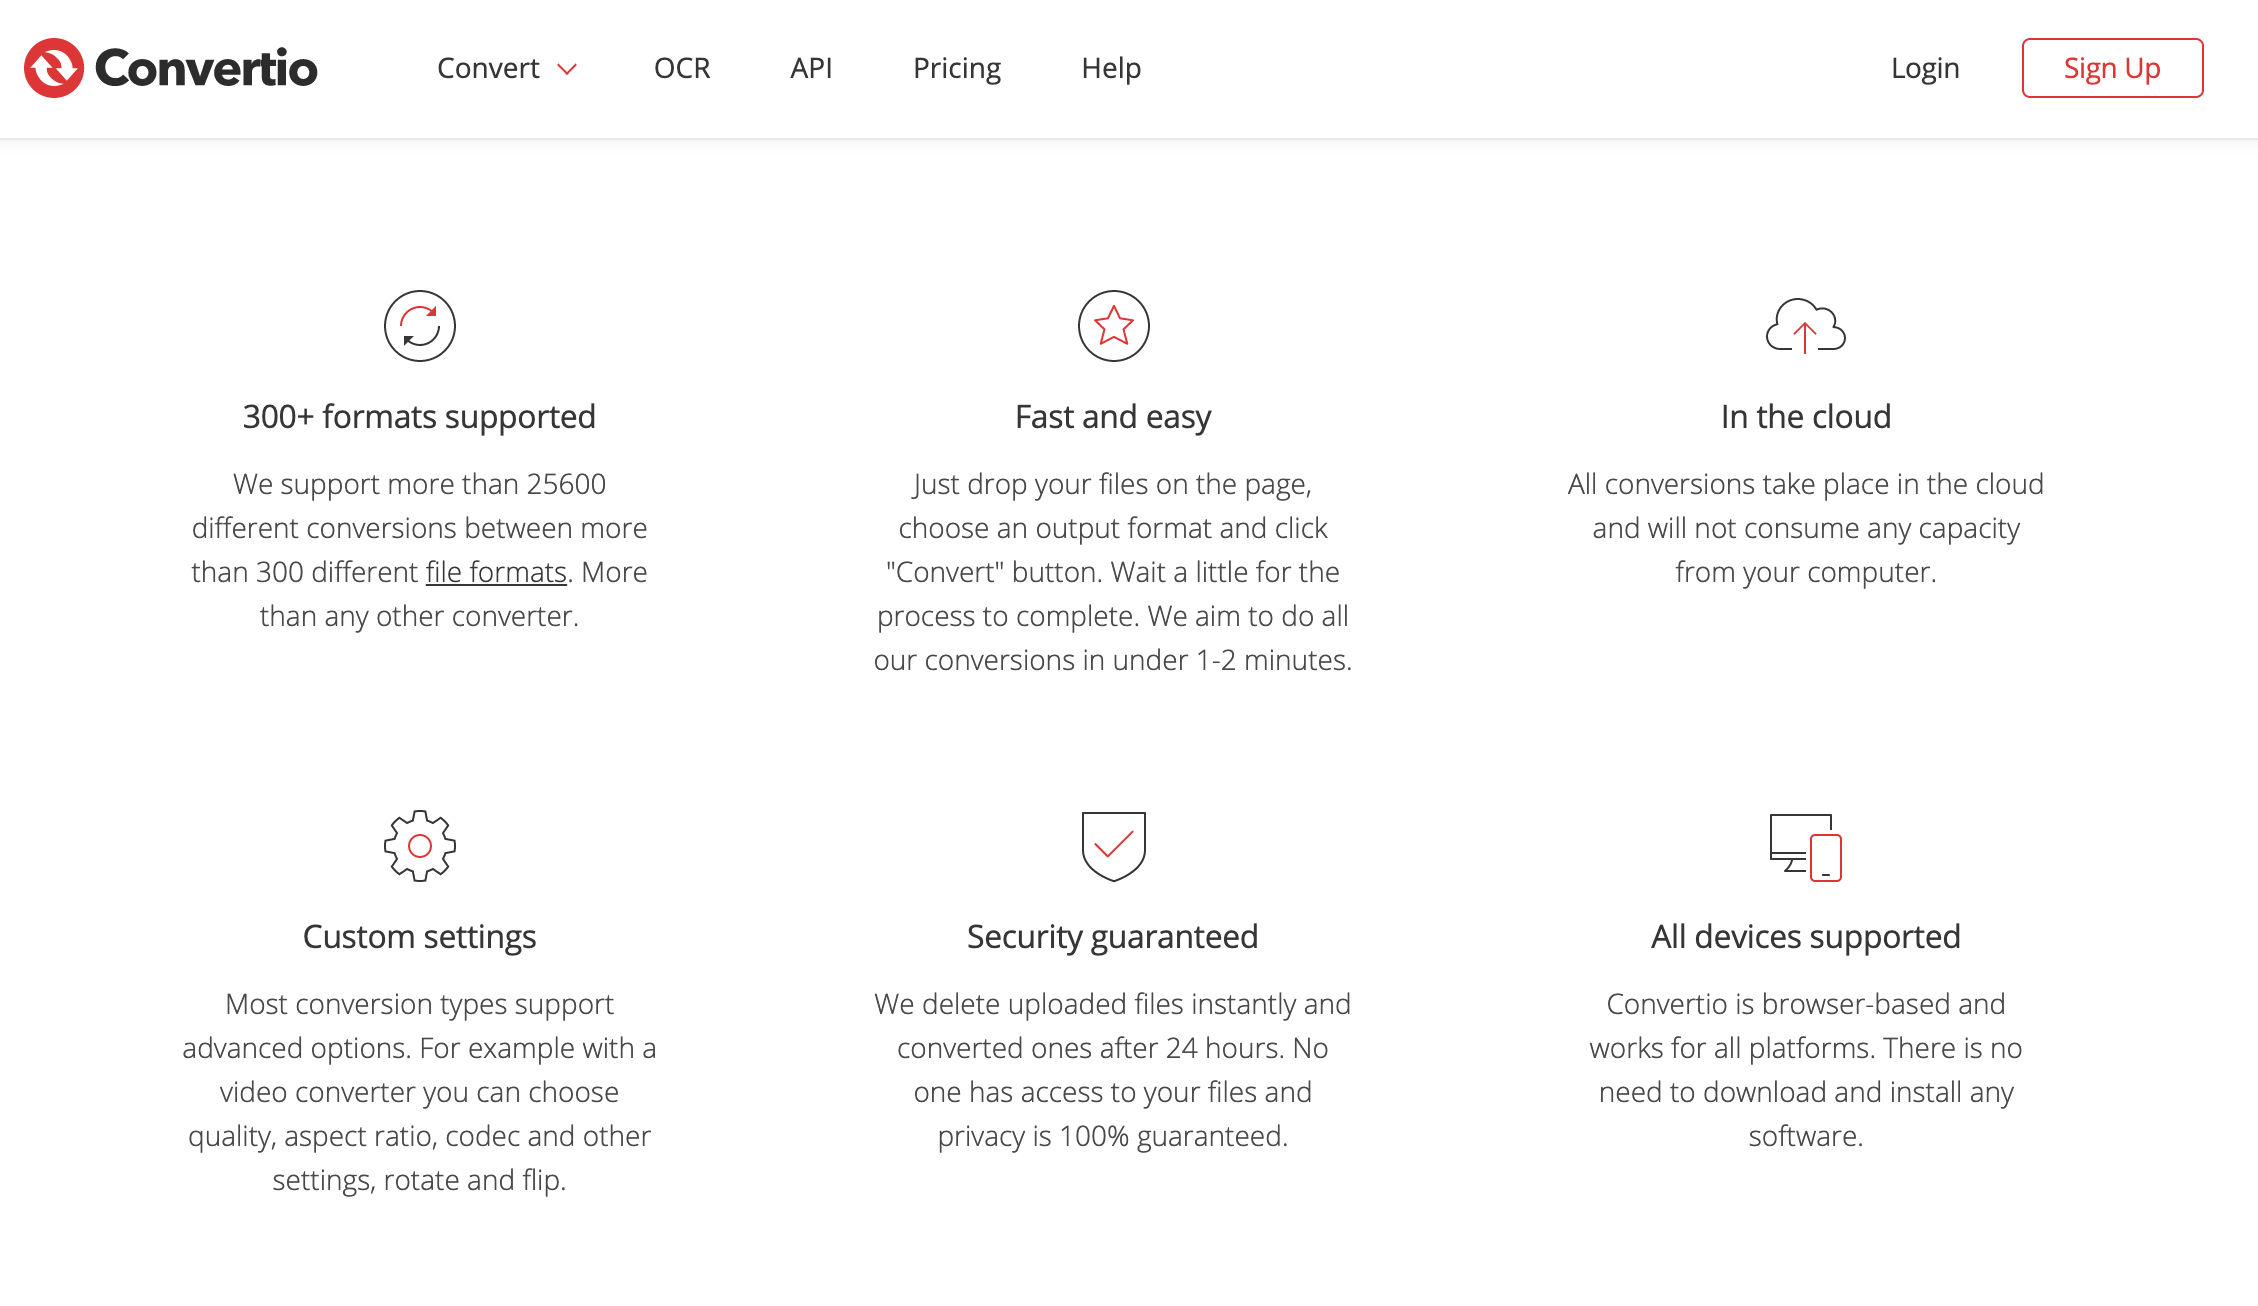Open the Pricing page
This screenshot has height=1306, width=2258.
click(955, 68)
